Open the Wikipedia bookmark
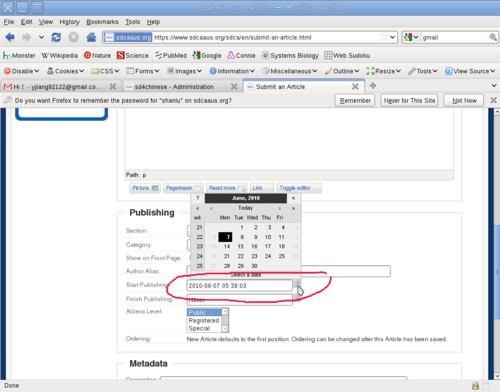 pyautogui.click(x=59, y=55)
